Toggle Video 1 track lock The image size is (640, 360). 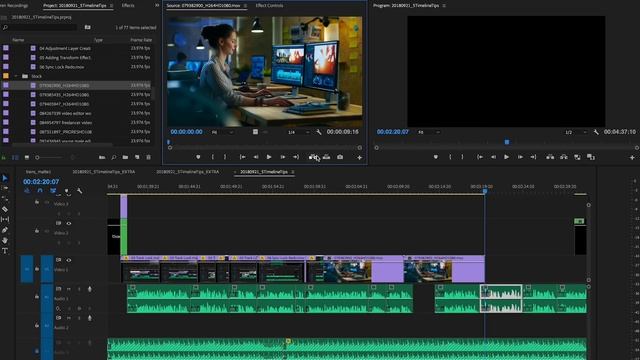tap(37, 269)
